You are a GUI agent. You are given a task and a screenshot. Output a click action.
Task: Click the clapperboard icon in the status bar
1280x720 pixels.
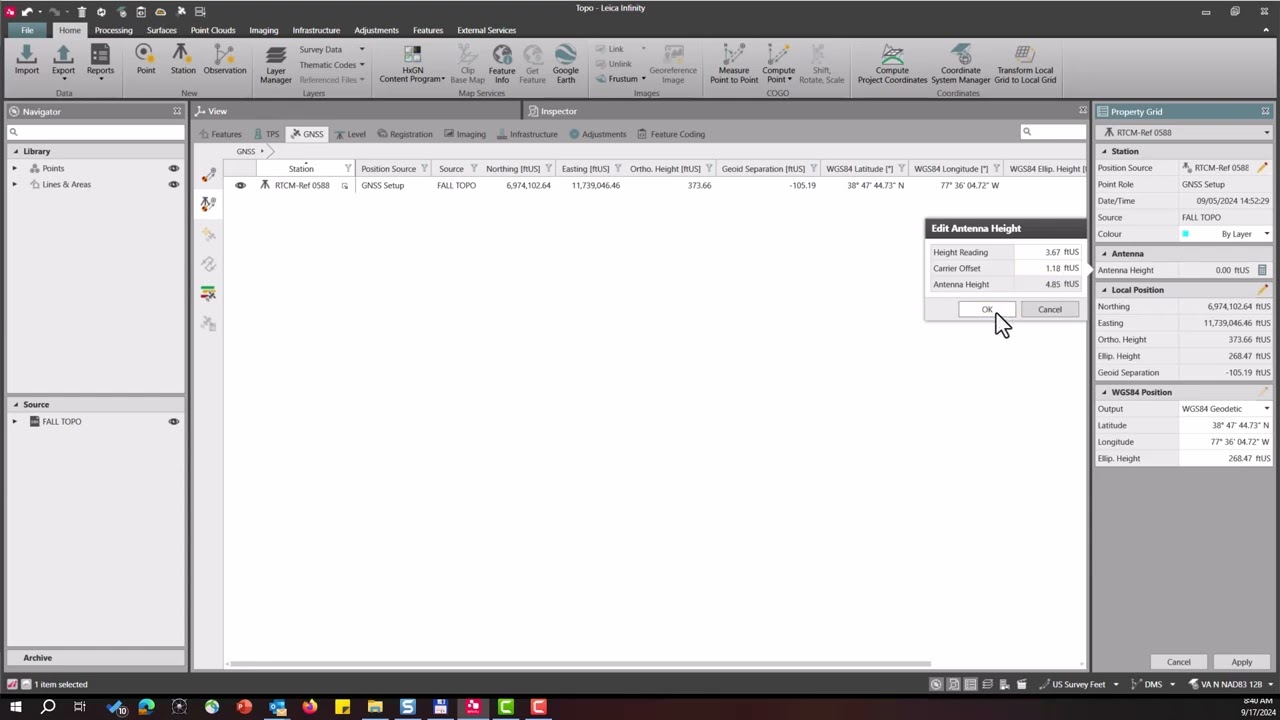(x=1021, y=685)
